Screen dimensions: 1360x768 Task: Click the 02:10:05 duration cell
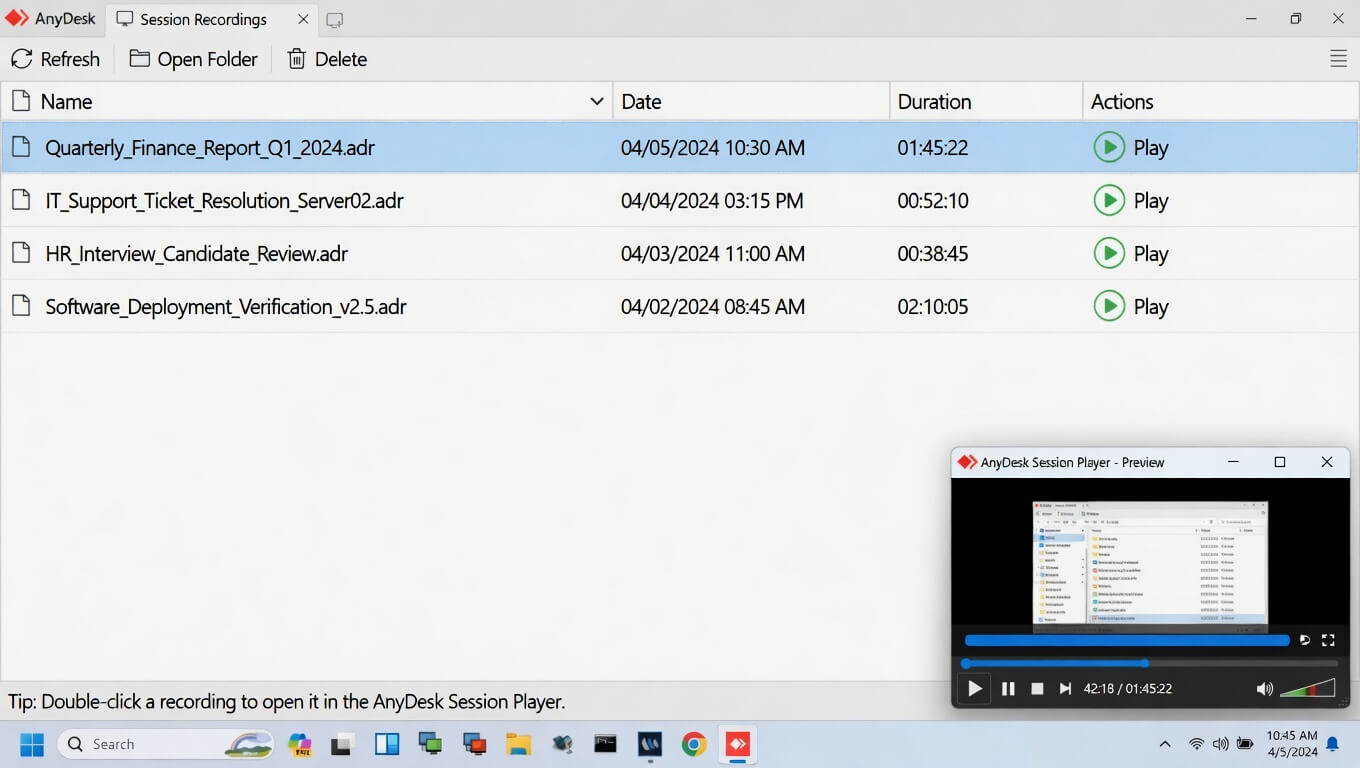pos(933,307)
